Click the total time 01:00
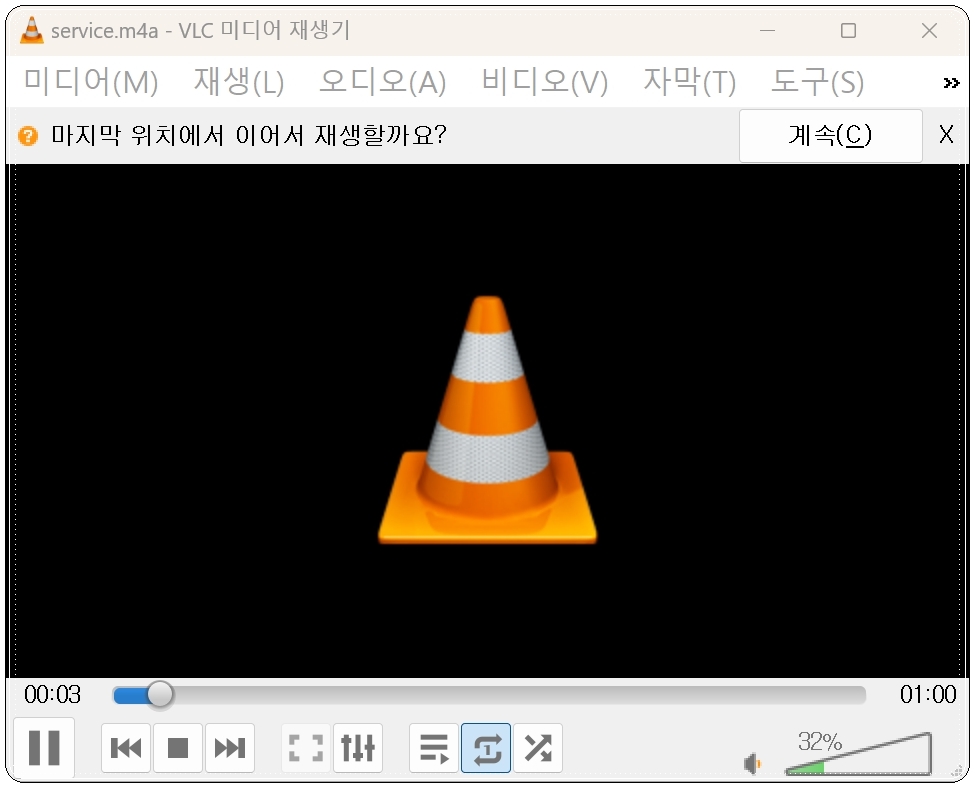This screenshot has height=788, width=975. 928,694
